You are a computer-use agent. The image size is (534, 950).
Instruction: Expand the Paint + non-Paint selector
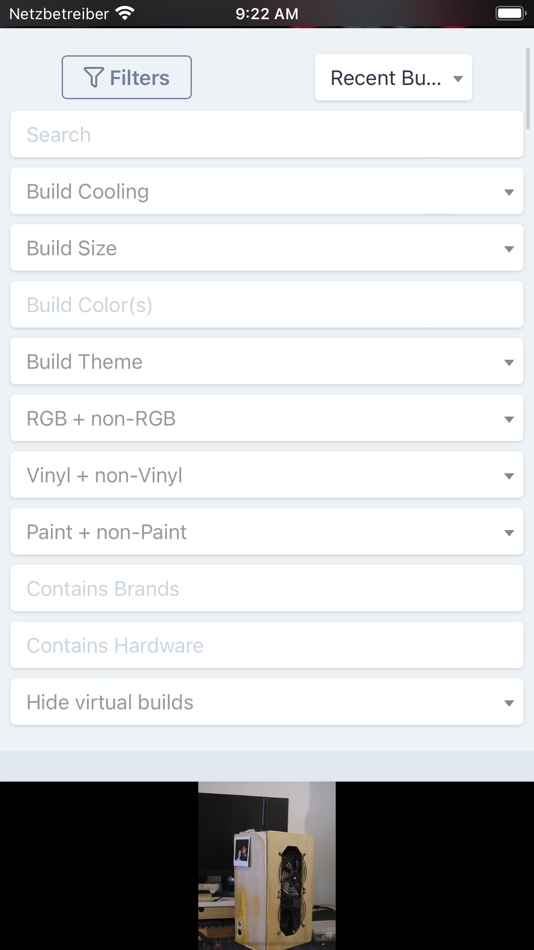click(267, 531)
